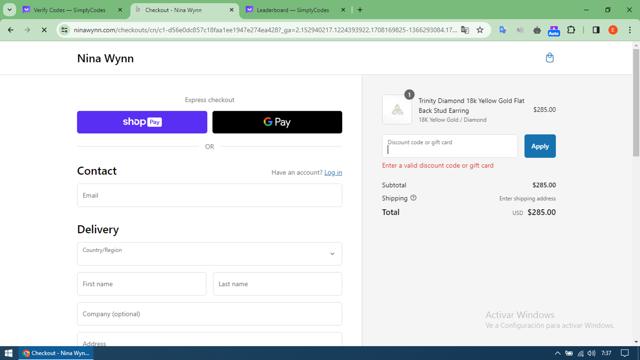Expand the Country/Region dropdown
The width and height of the screenshot is (640, 360).
tap(209, 254)
